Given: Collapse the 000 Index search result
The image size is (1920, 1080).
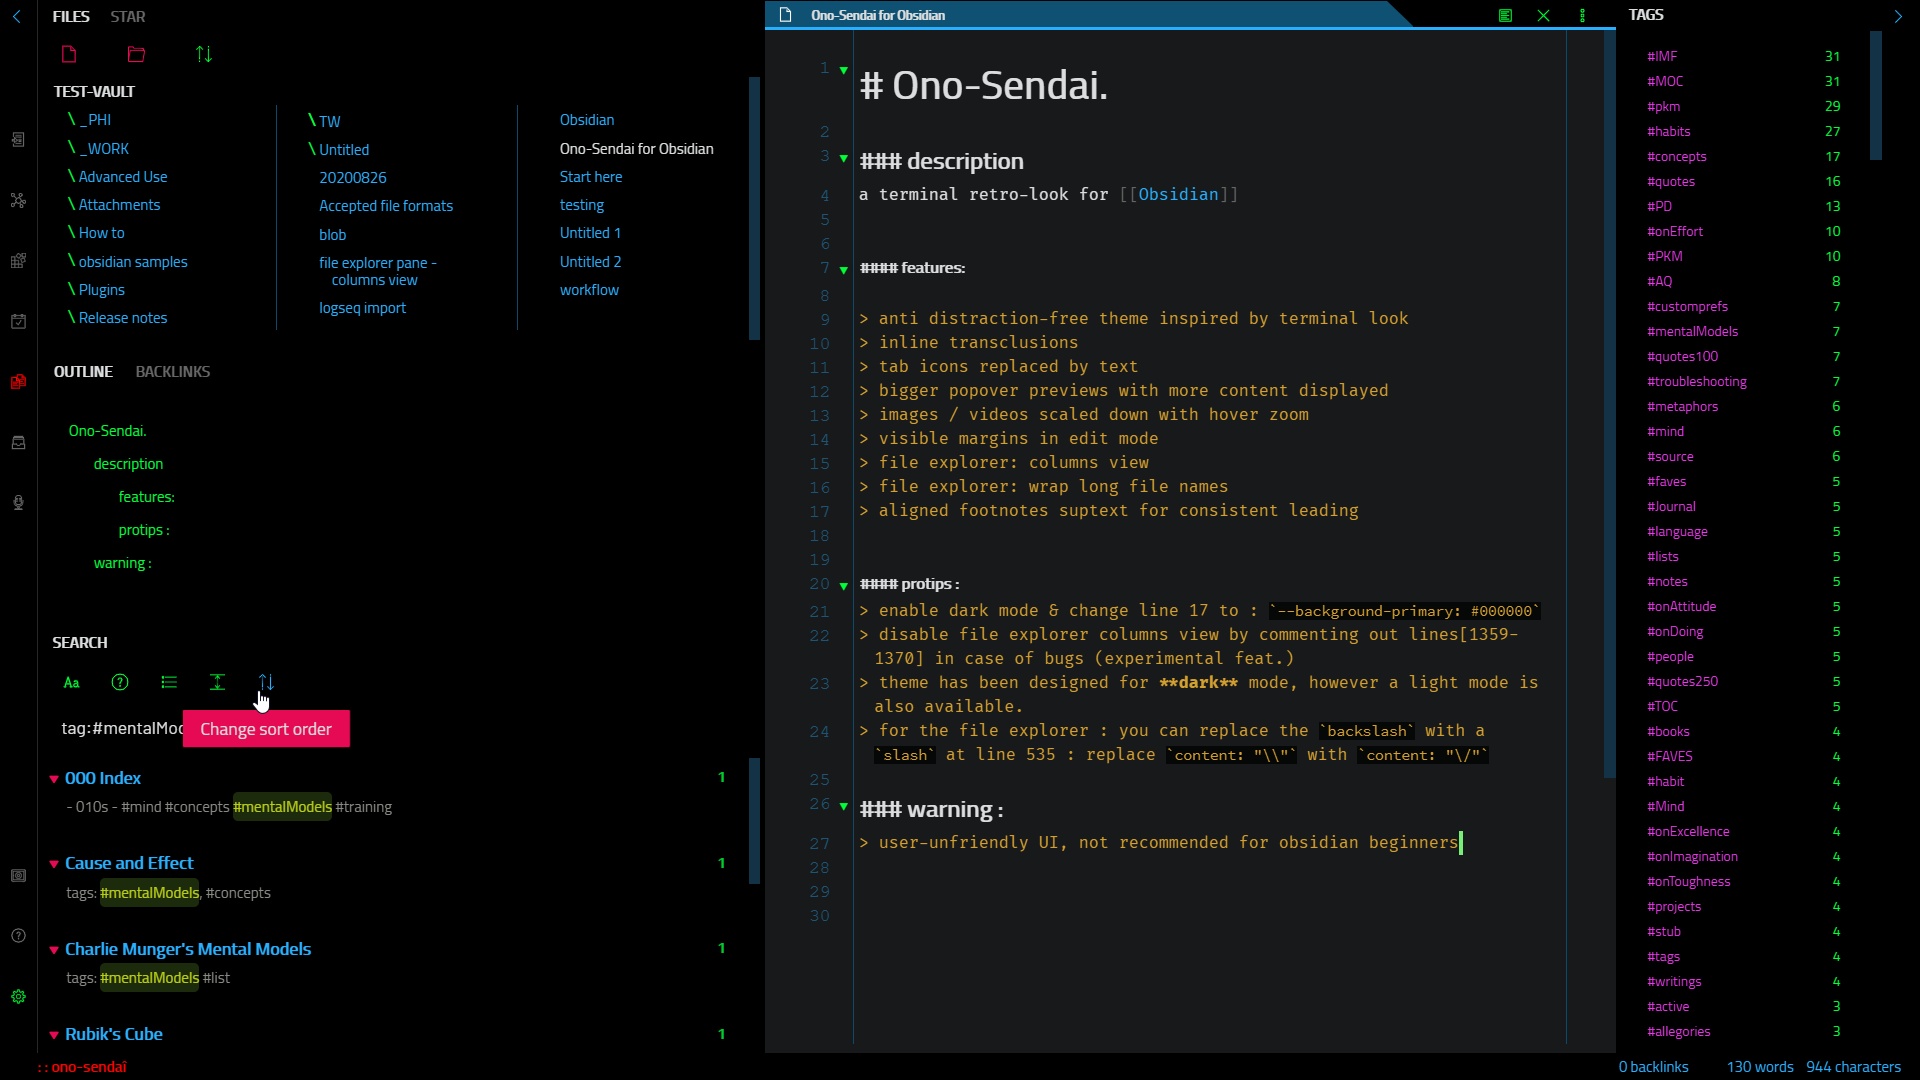Looking at the screenshot, I should click(54, 779).
